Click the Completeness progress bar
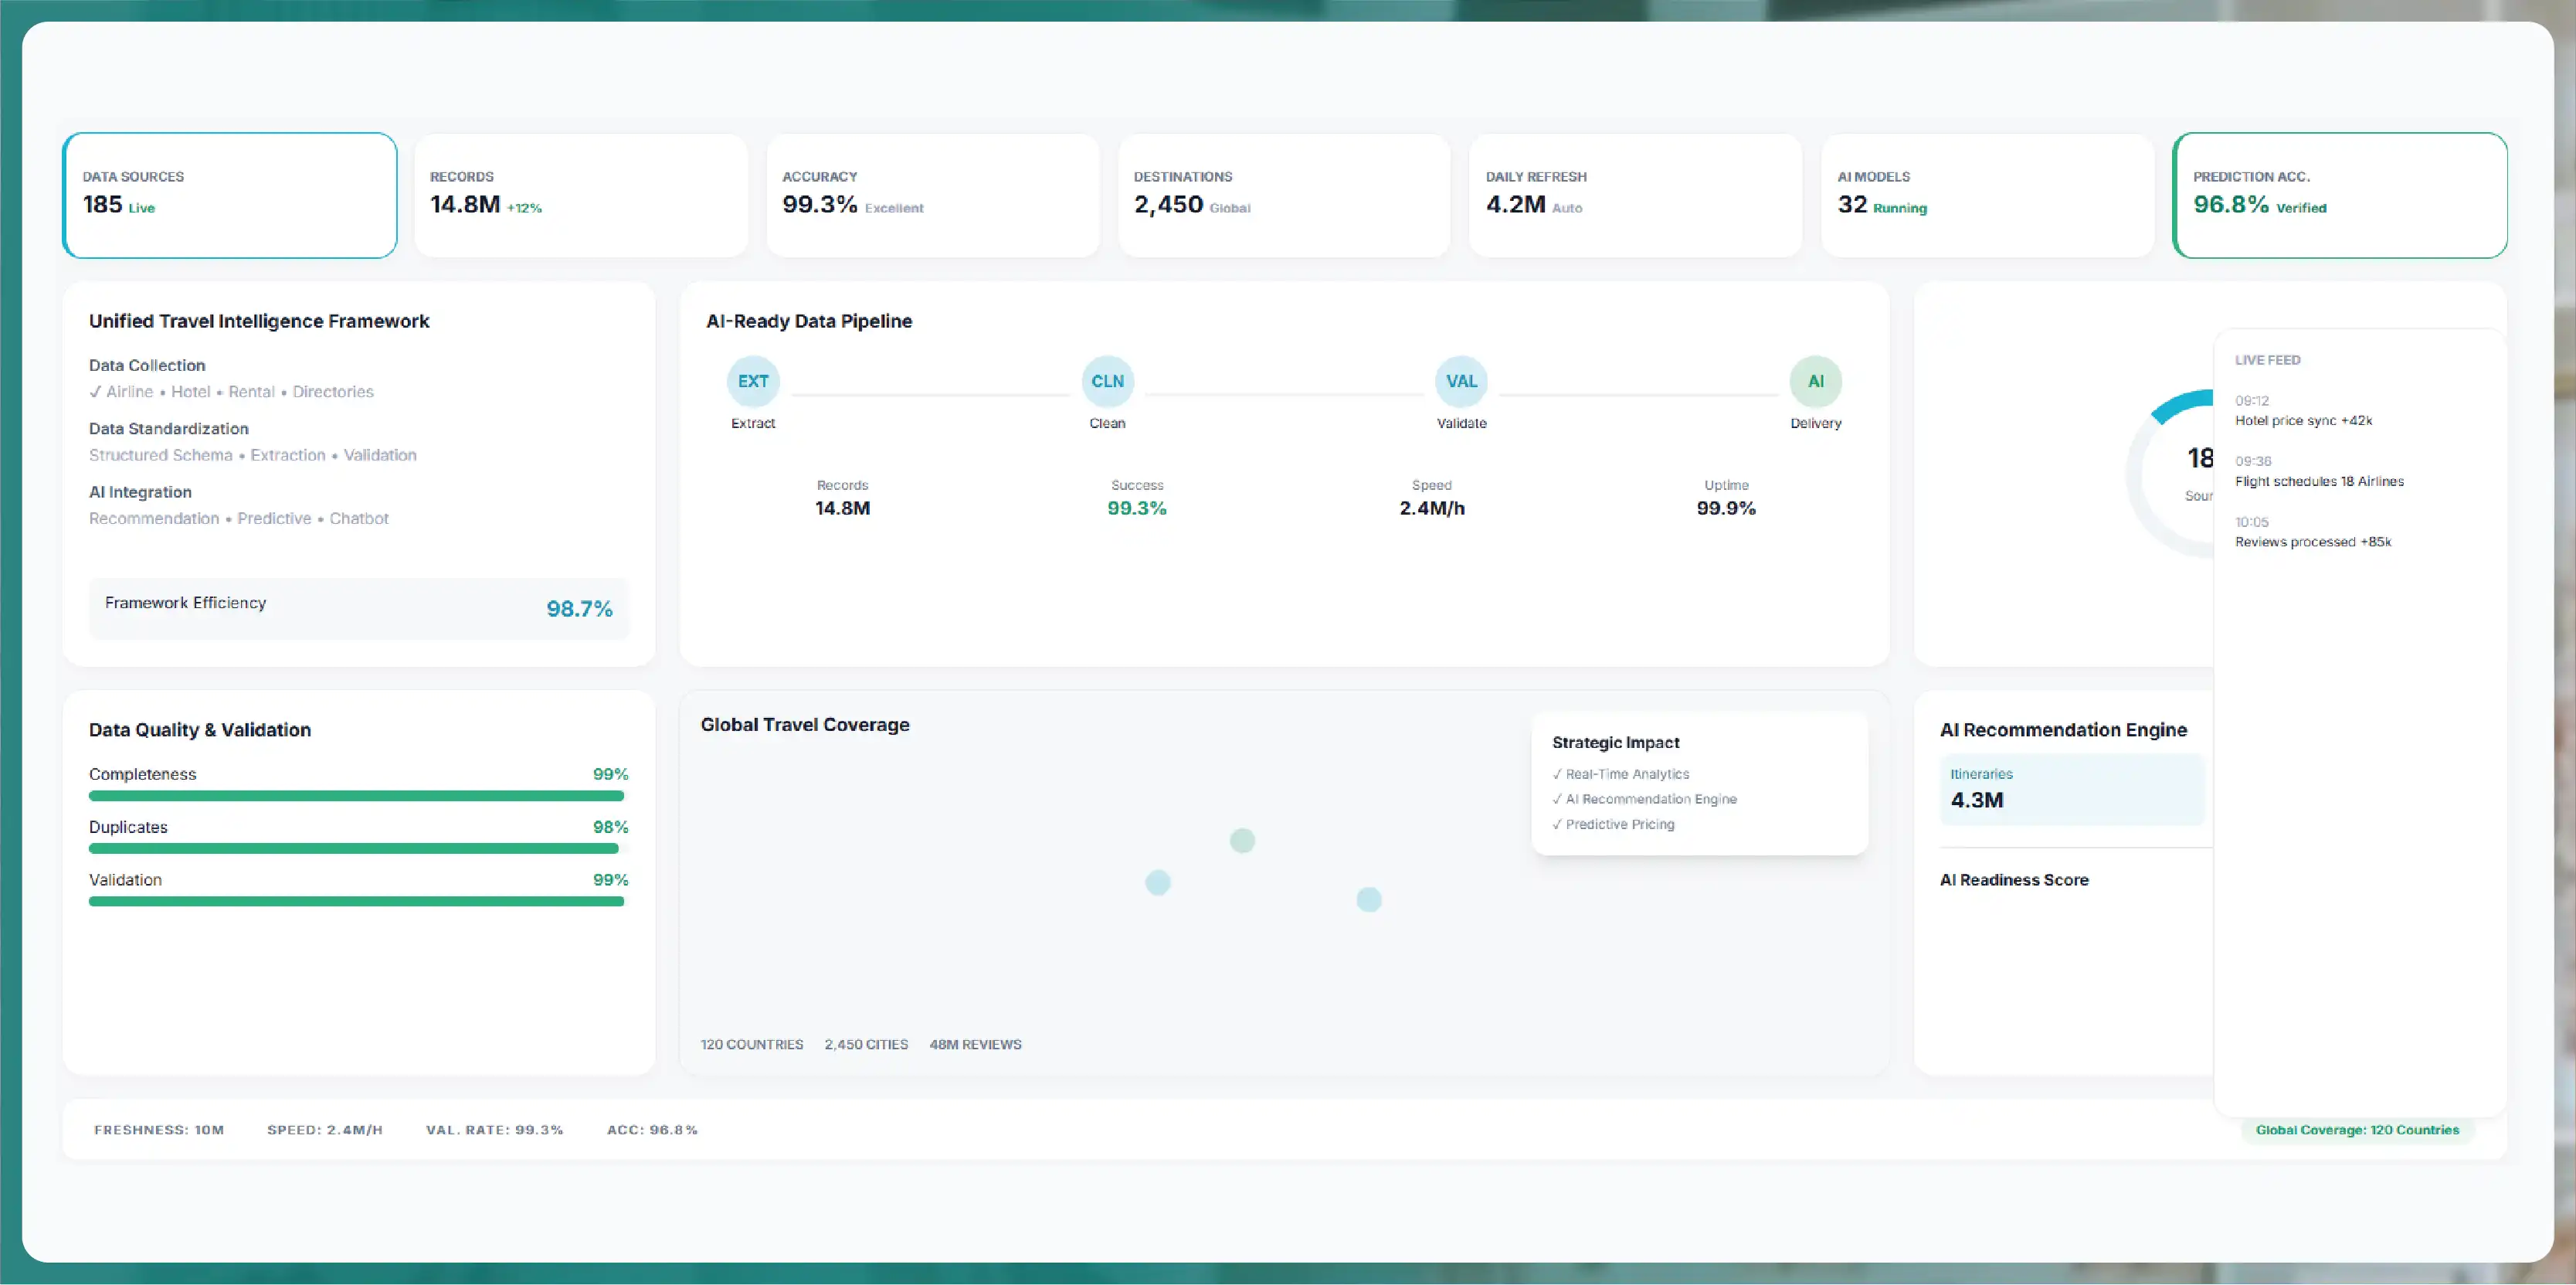 click(356, 796)
